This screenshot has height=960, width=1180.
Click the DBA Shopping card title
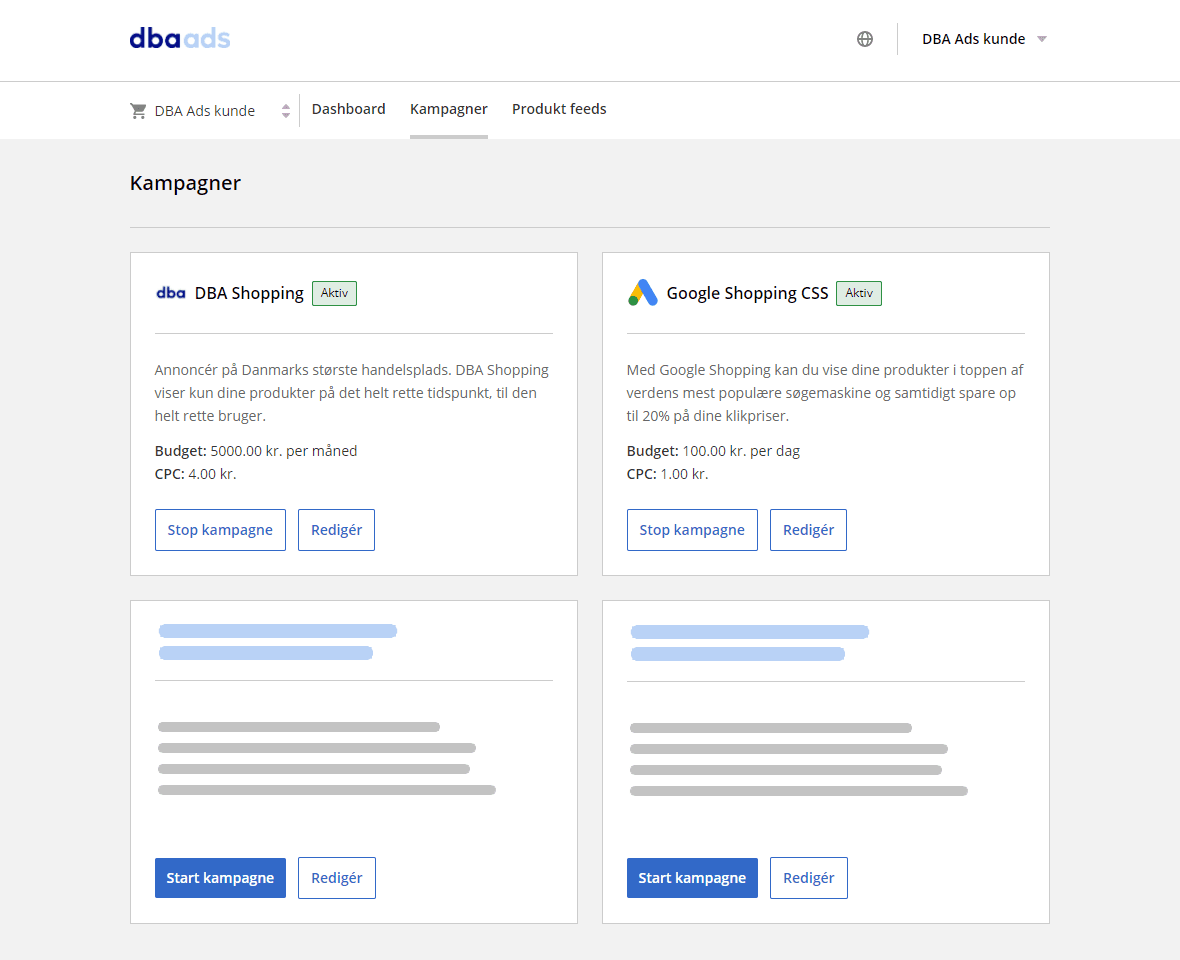pos(249,293)
